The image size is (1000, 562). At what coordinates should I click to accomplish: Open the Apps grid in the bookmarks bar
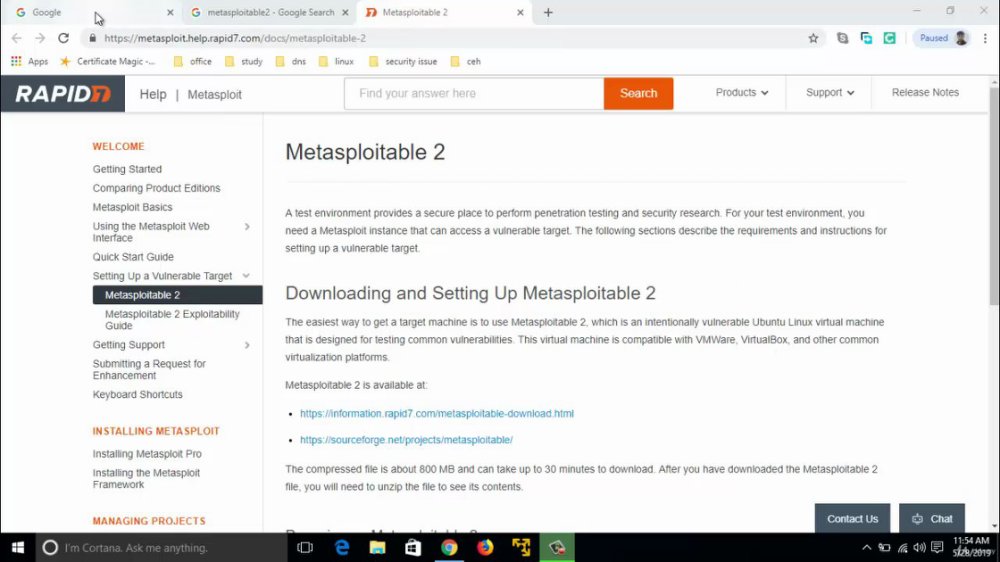tap(29, 61)
